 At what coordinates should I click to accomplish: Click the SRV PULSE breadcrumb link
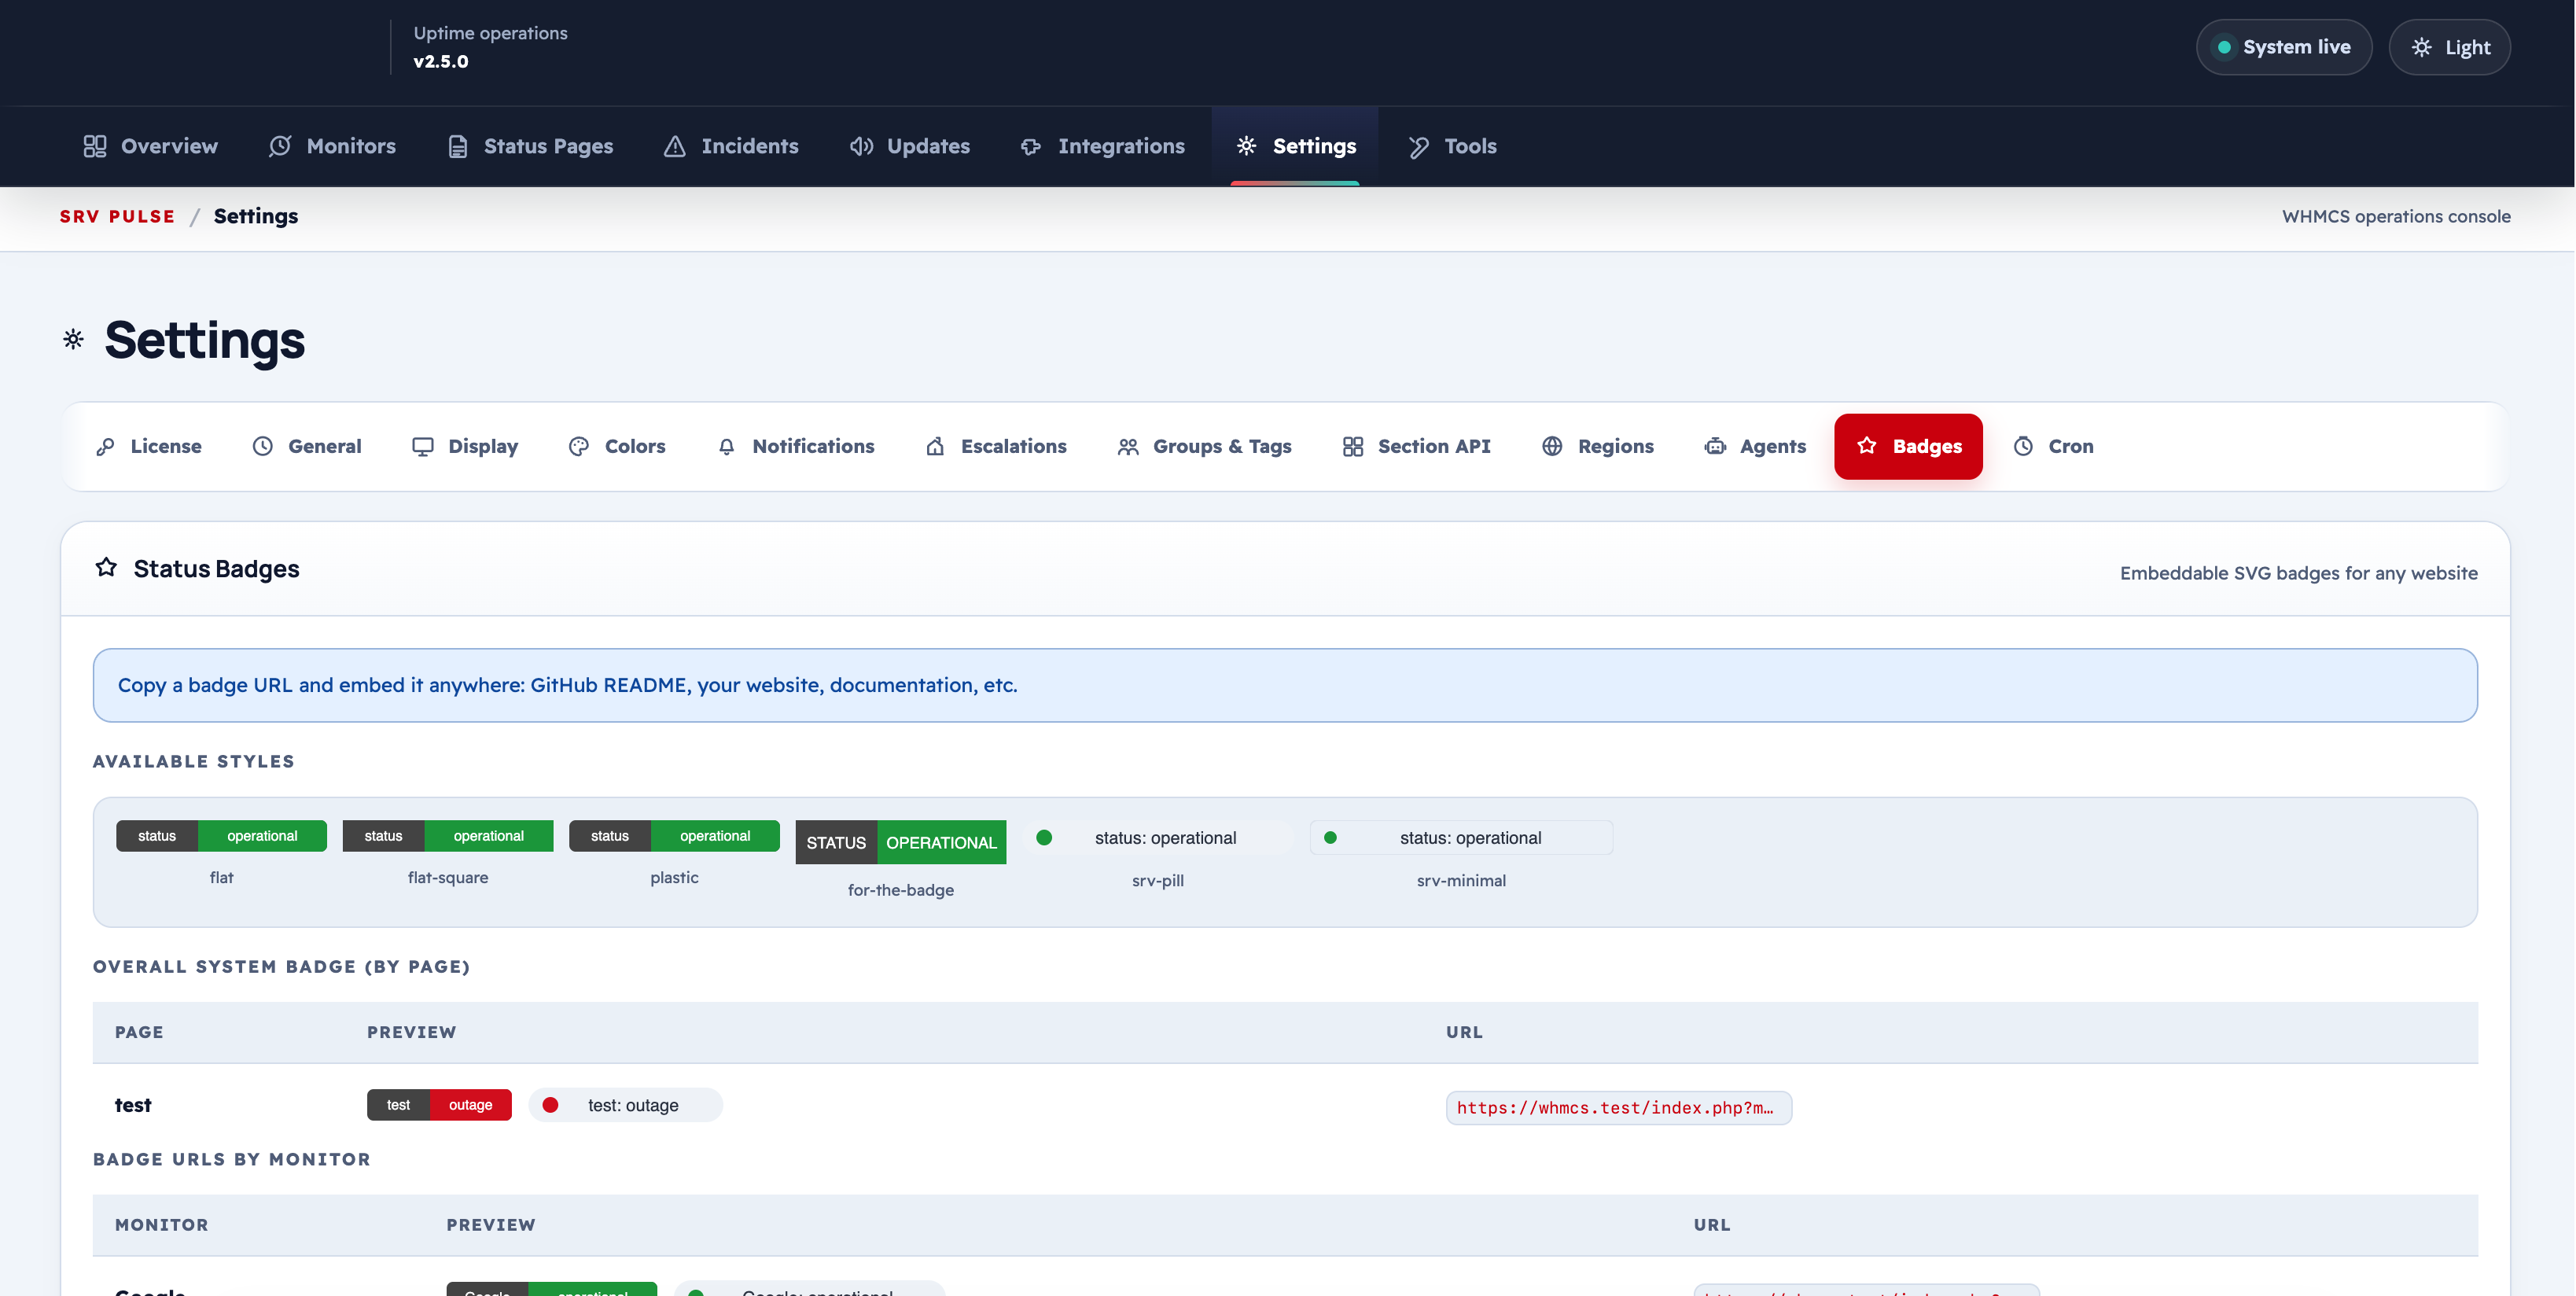(x=117, y=216)
